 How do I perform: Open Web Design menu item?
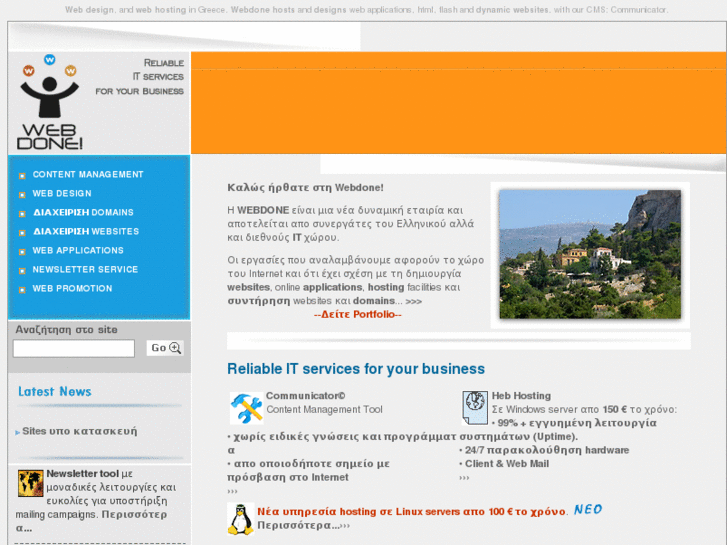62,193
